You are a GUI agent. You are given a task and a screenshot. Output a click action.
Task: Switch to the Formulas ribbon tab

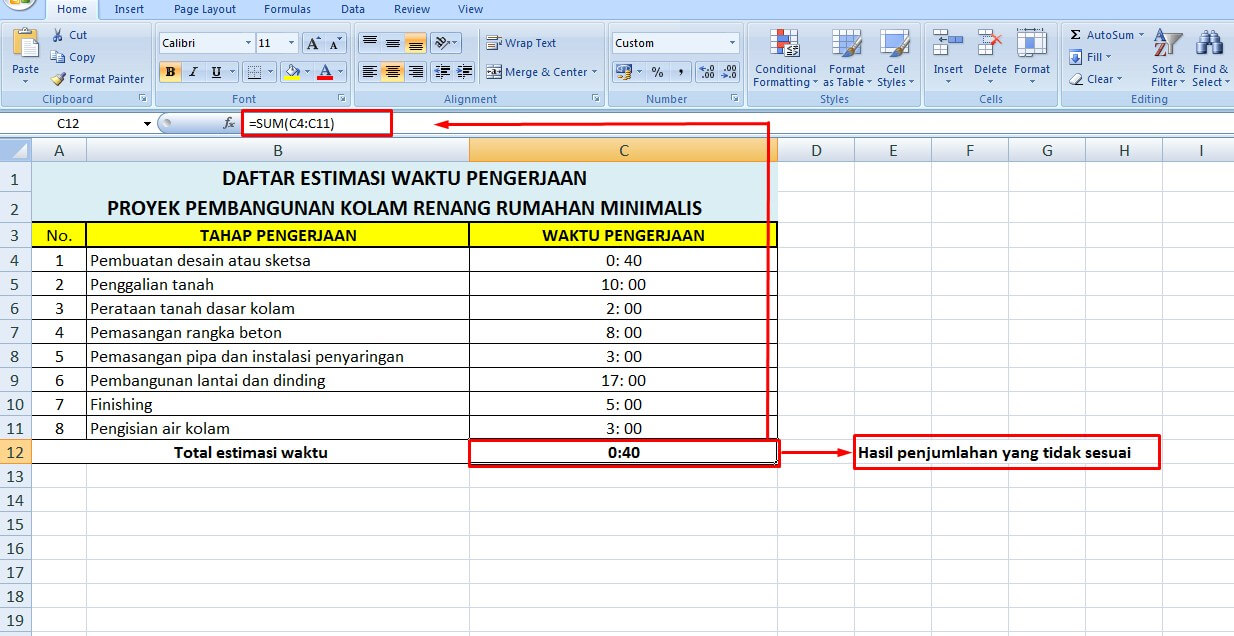tap(287, 9)
